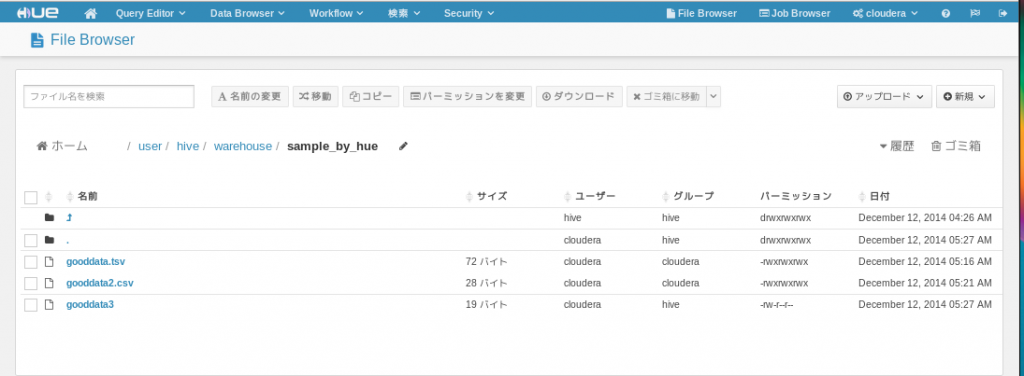Open the ゴミ箱 trash link
Viewport: 1024px width, 376px height.
(955, 146)
